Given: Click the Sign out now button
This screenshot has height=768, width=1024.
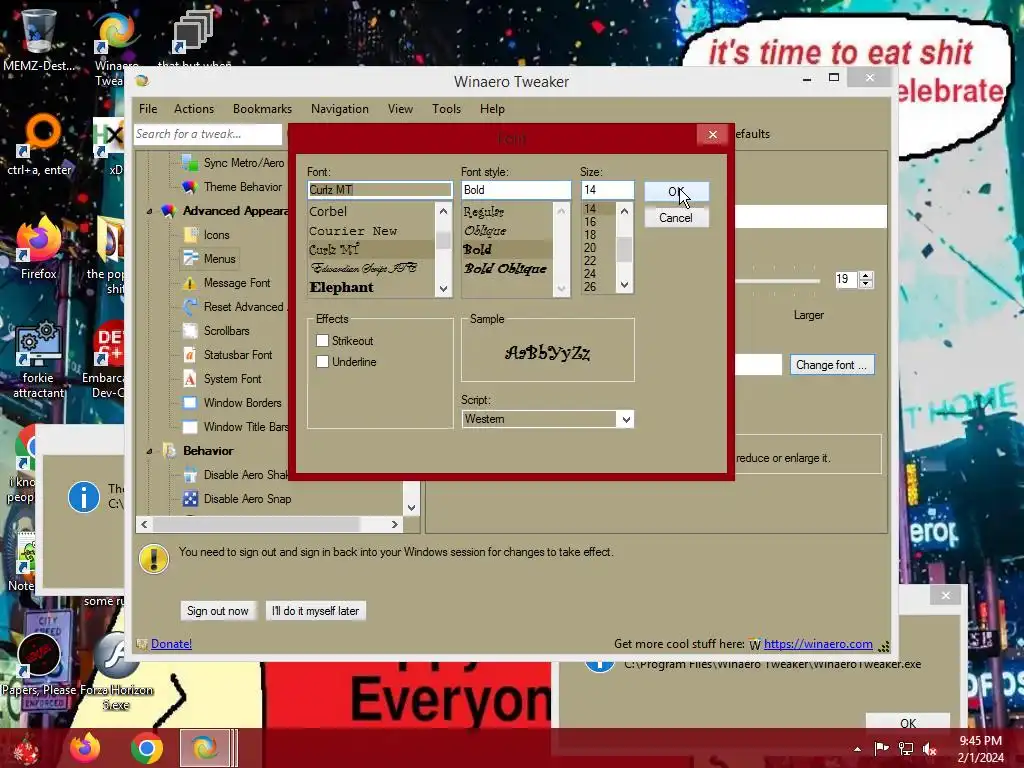Looking at the screenshot, I should point(217,611).
